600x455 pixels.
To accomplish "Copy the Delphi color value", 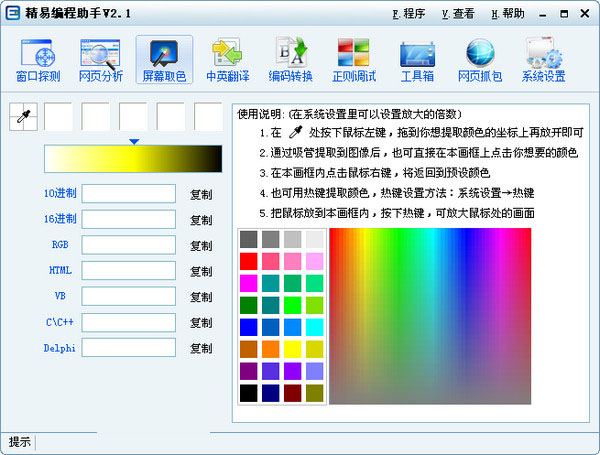I will [x=201, y=349].
